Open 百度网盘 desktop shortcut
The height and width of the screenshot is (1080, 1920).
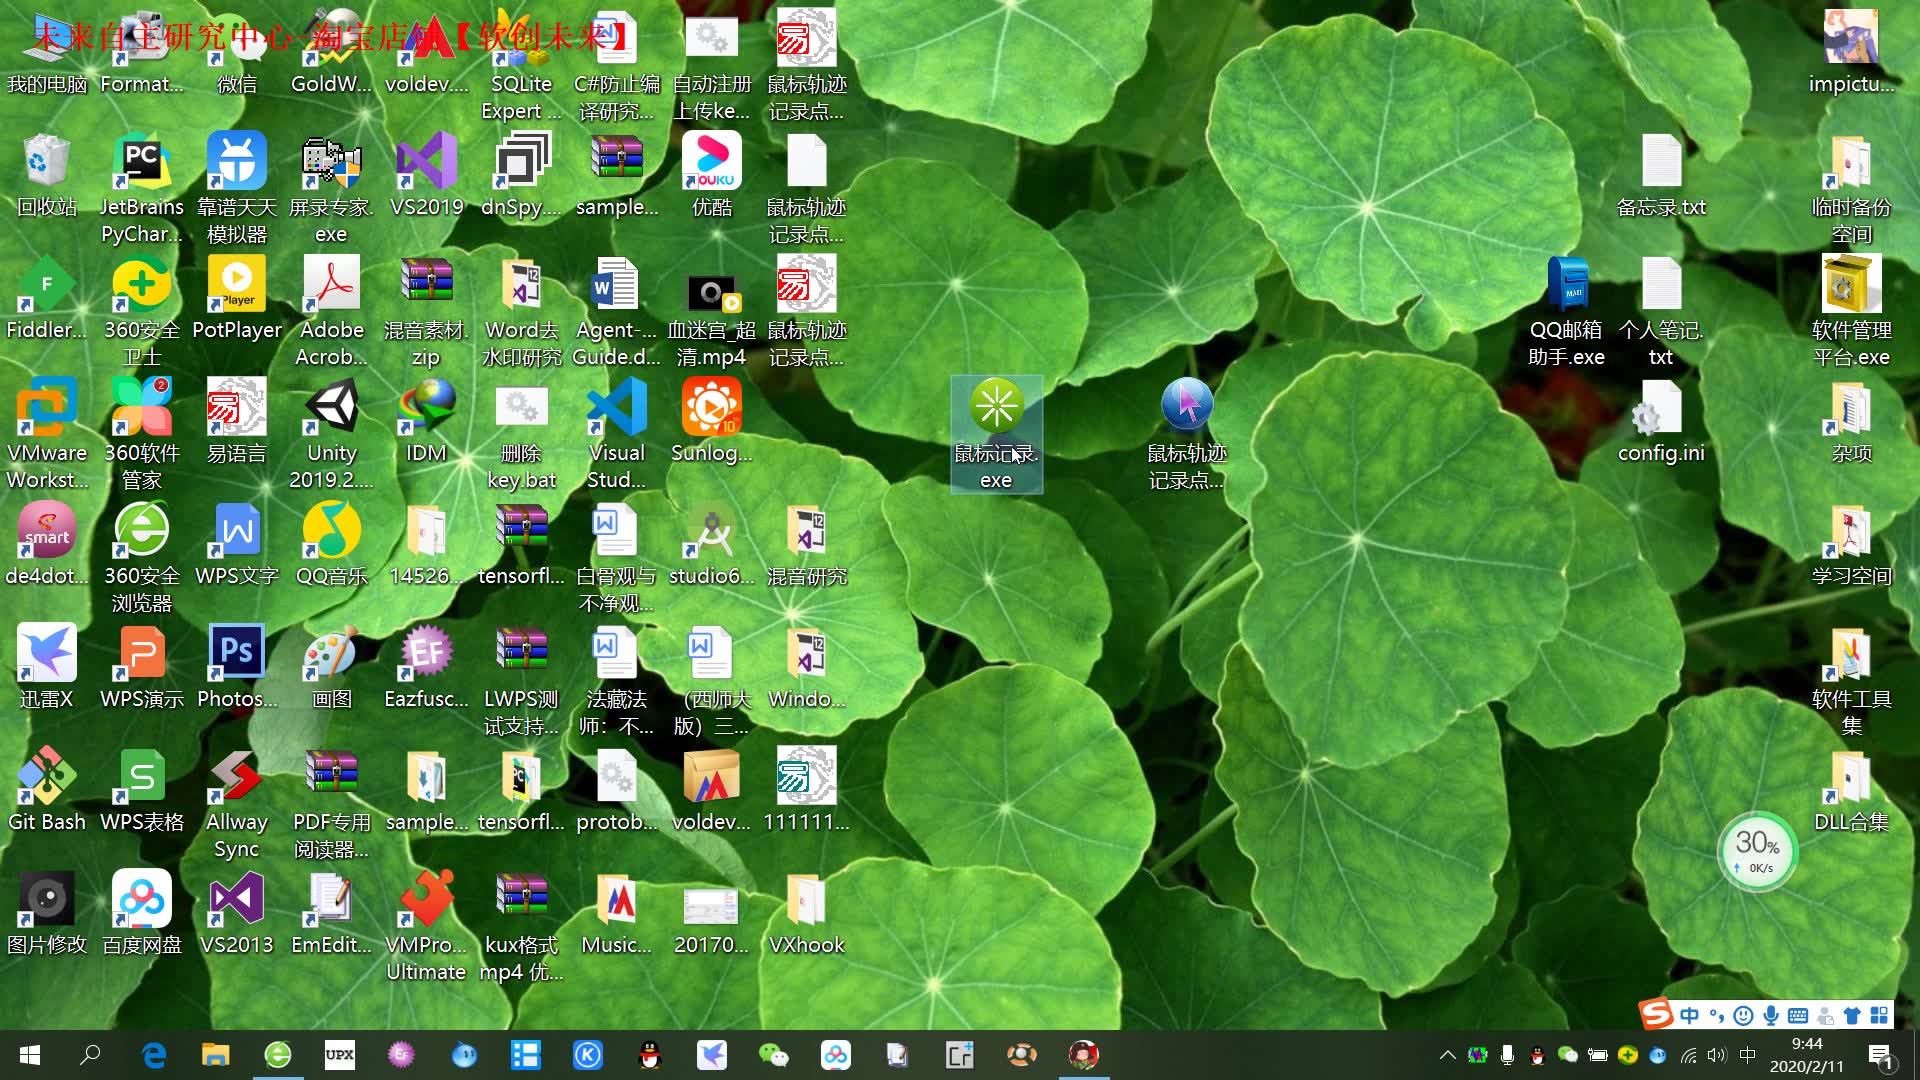[141, 913]
